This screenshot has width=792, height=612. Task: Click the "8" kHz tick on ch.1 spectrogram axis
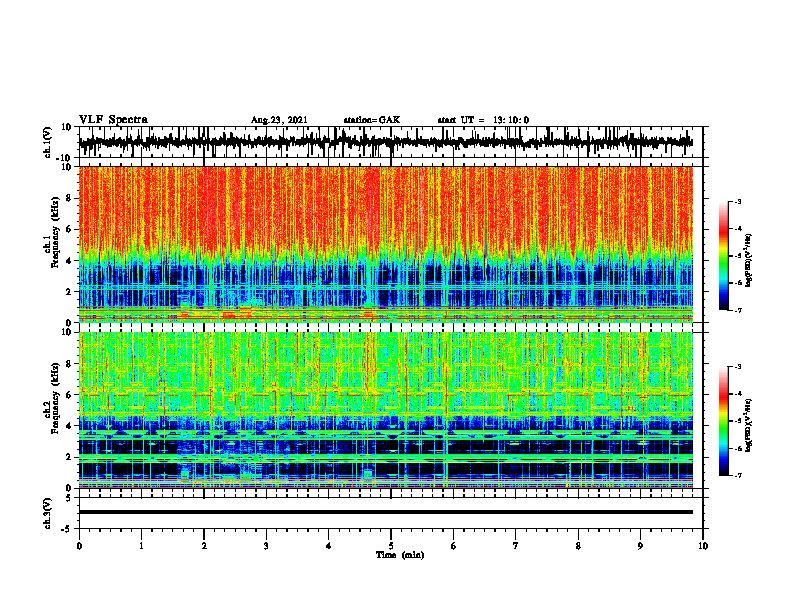tap(69, 198)
